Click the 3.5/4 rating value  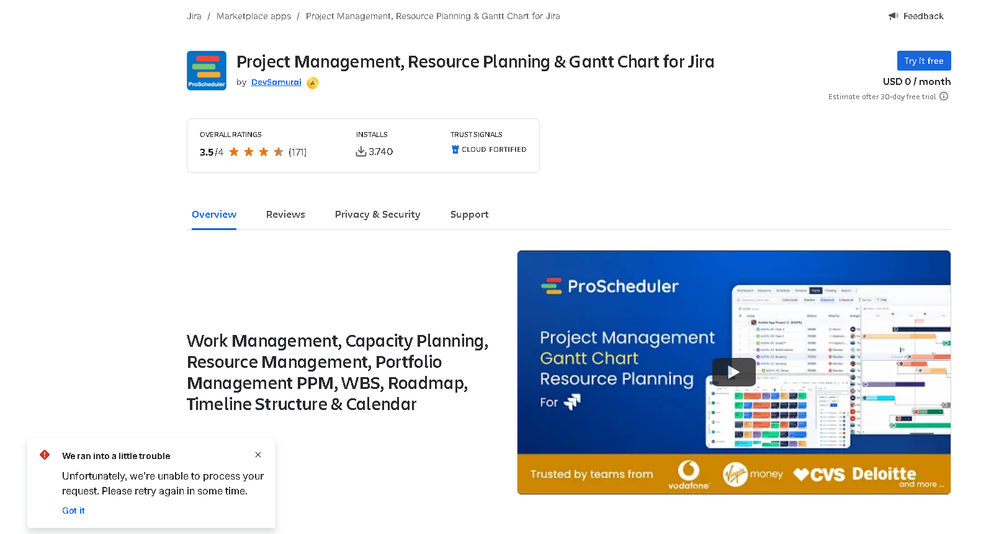(x=212, y=152)
